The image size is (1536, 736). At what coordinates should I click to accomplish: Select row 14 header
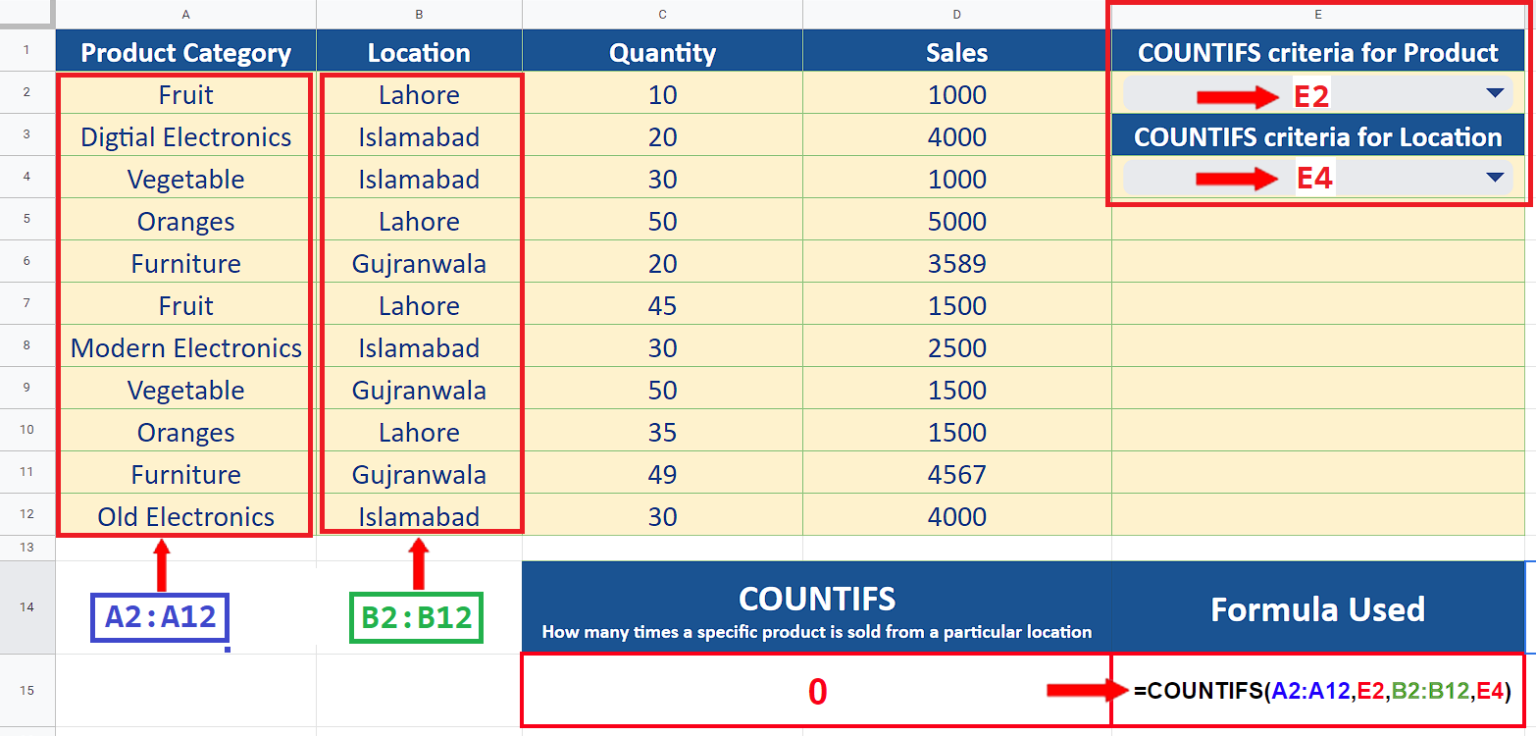point(27,607)
